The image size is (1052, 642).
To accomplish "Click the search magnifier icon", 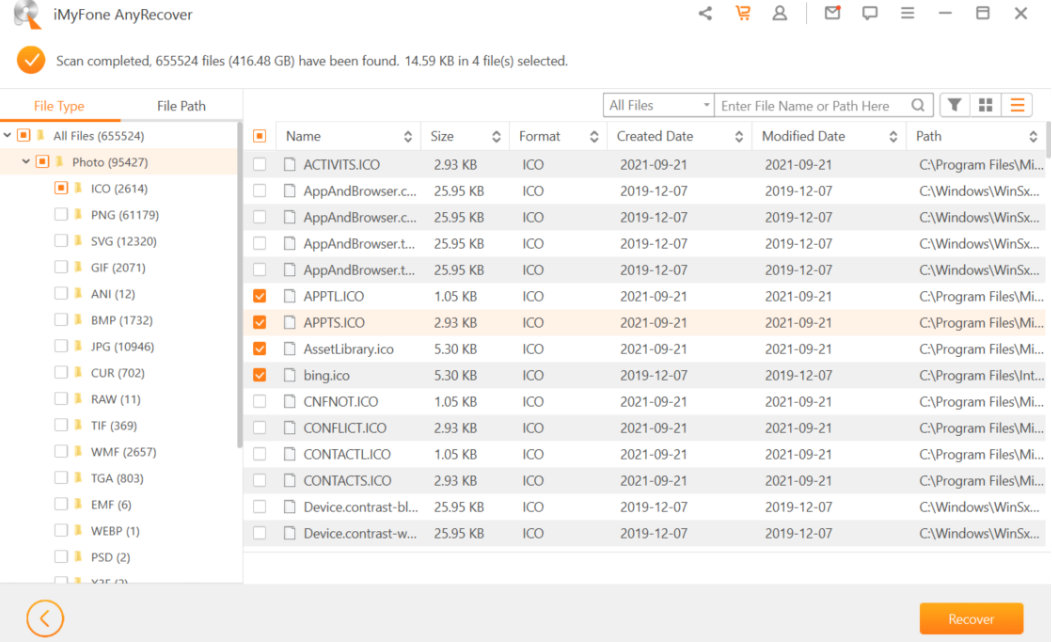I will (x=918, y=105).
